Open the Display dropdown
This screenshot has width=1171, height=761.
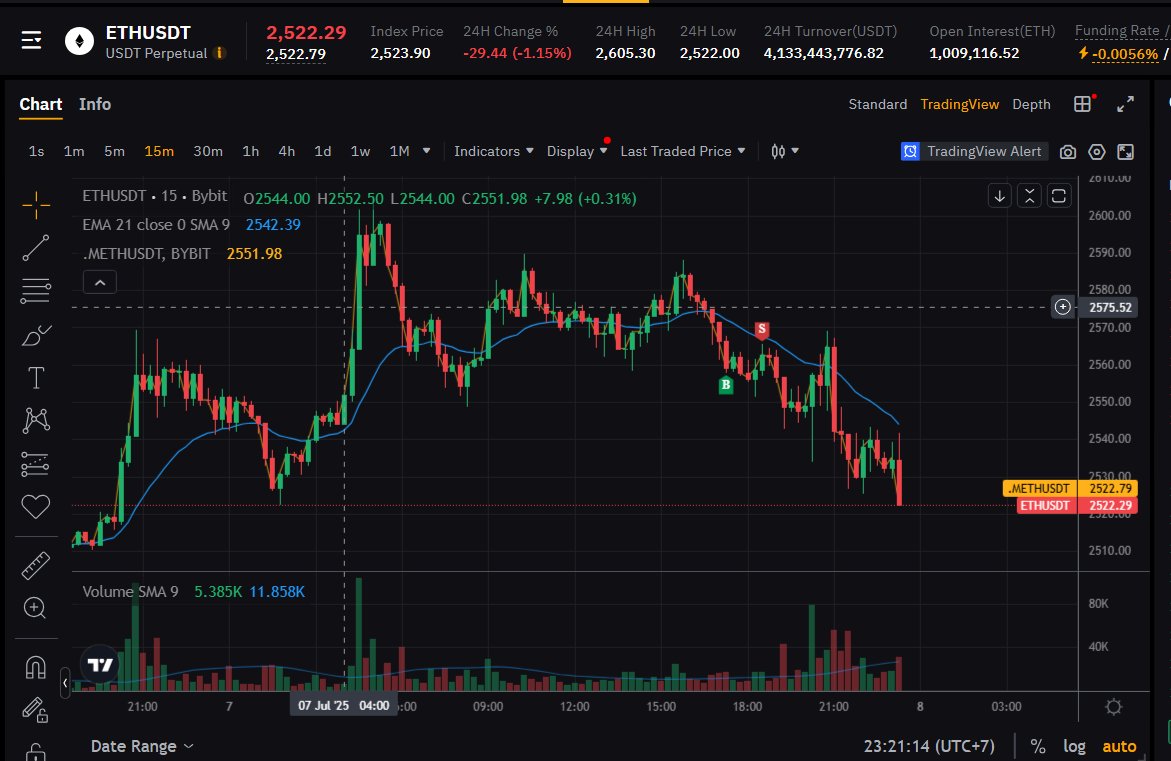click(577, 152)
